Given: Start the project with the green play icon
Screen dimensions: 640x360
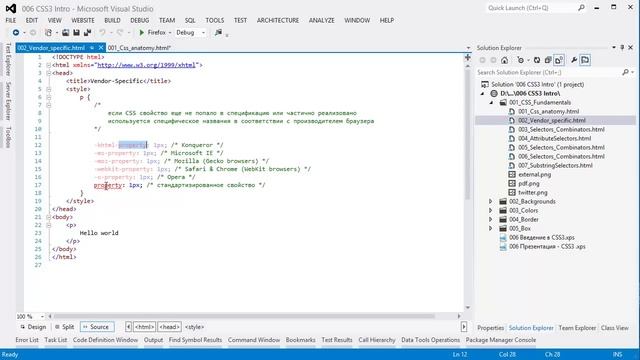Looking at the screenshot, I should (x=142, y=32).
